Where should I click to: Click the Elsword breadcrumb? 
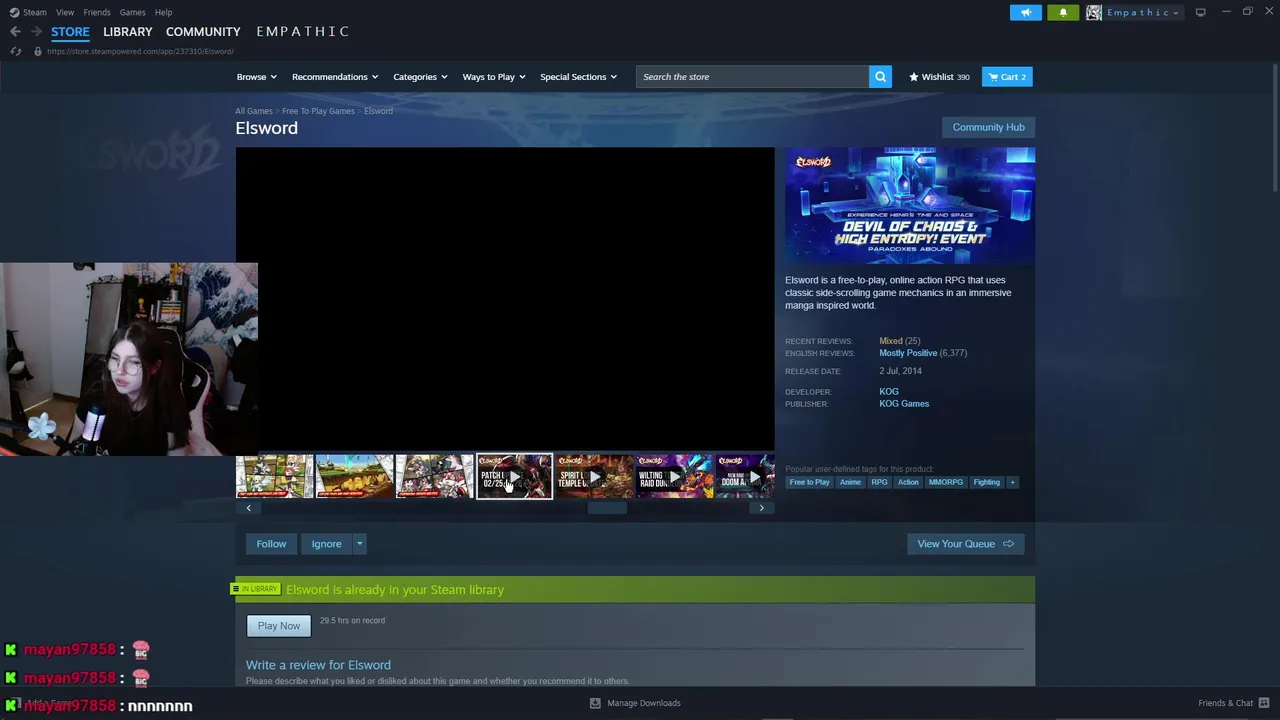378,111
